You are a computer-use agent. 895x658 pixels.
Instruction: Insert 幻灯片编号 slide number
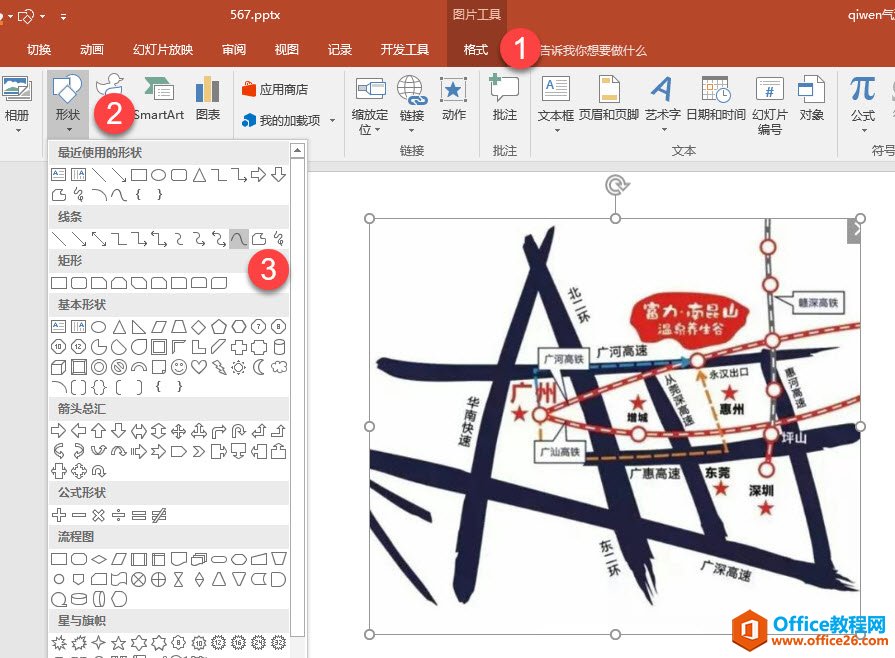[x=769, y=106]
